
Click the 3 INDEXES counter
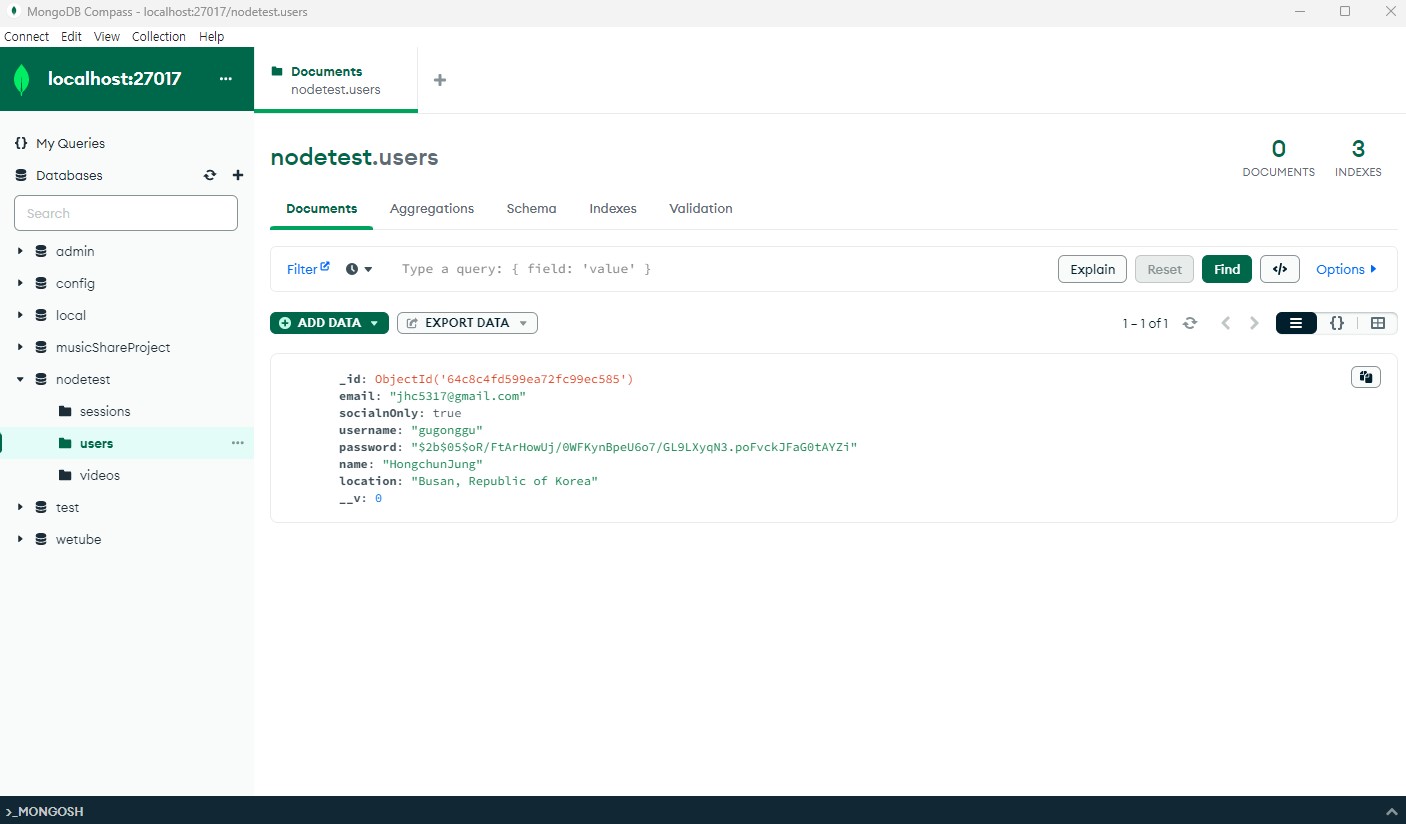tap(1358, 158)
